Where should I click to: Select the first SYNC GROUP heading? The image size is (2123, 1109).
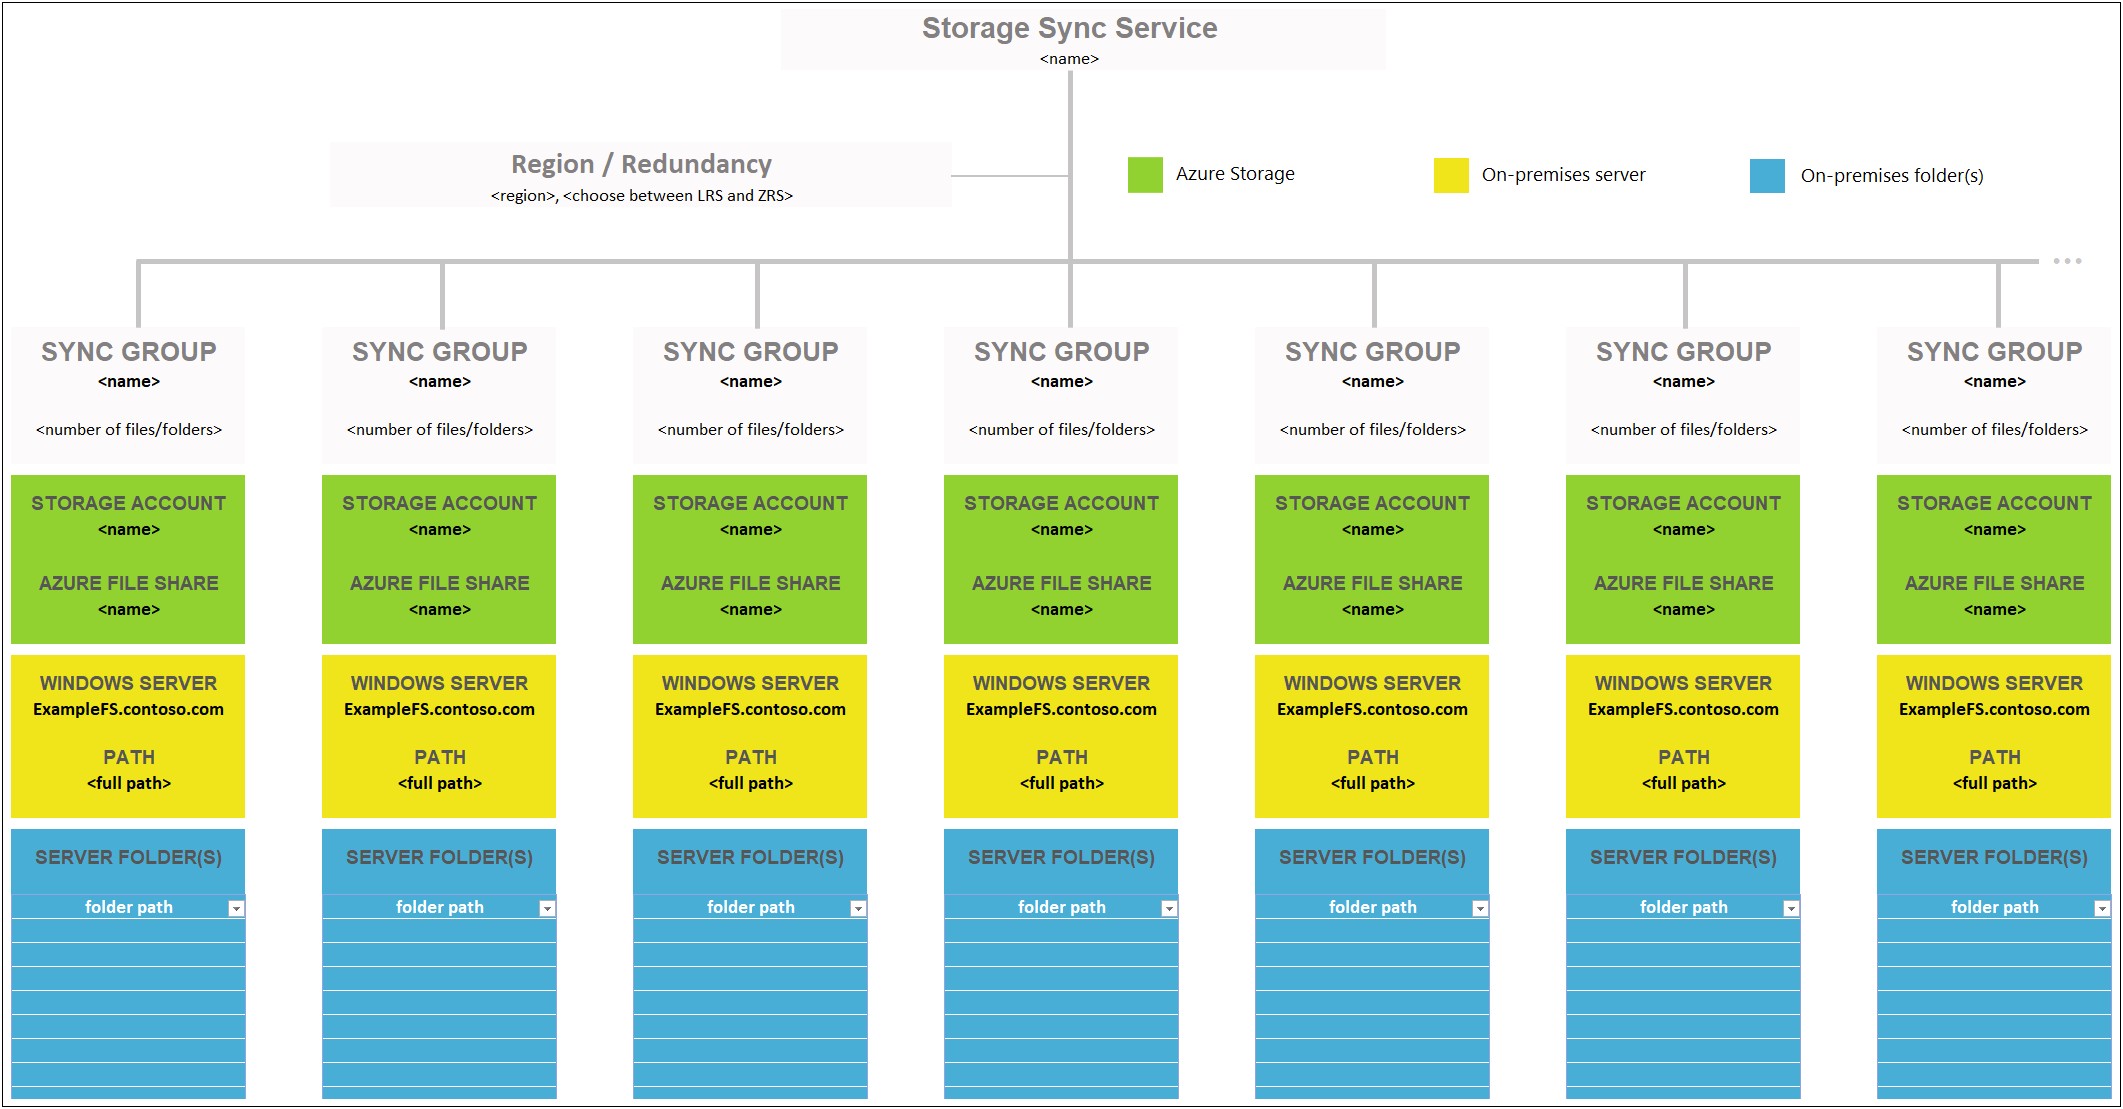pos(129,352)
